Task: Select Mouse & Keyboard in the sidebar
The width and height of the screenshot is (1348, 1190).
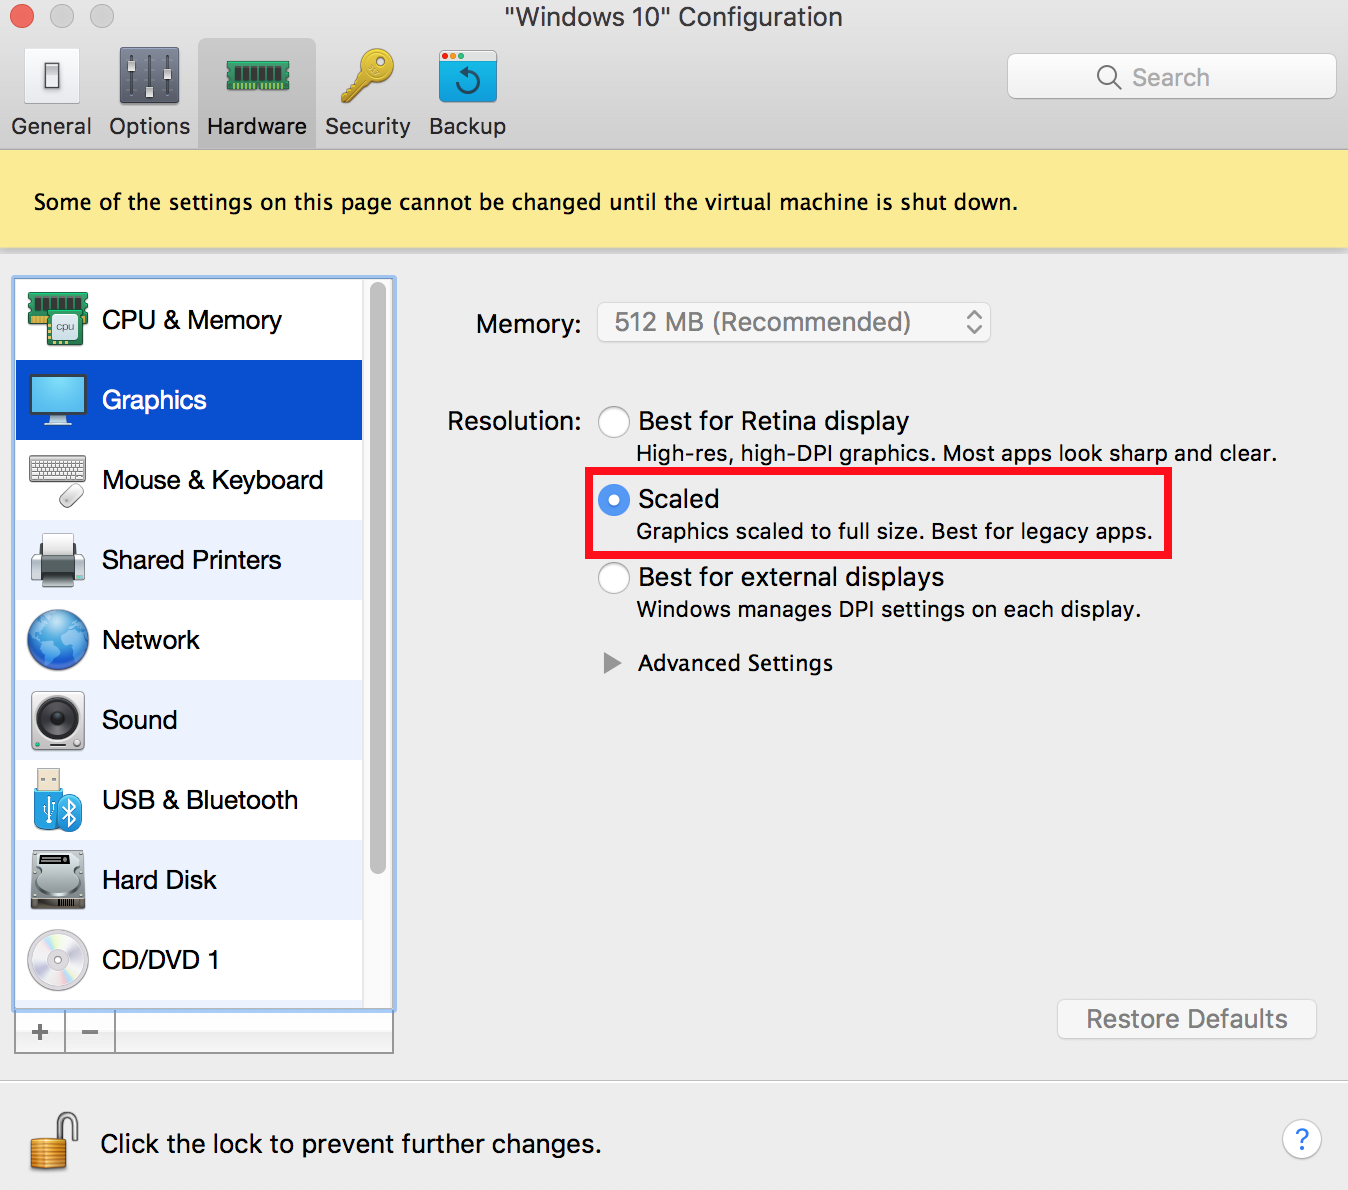Action: pyautogui.click(x=189, y=480)
